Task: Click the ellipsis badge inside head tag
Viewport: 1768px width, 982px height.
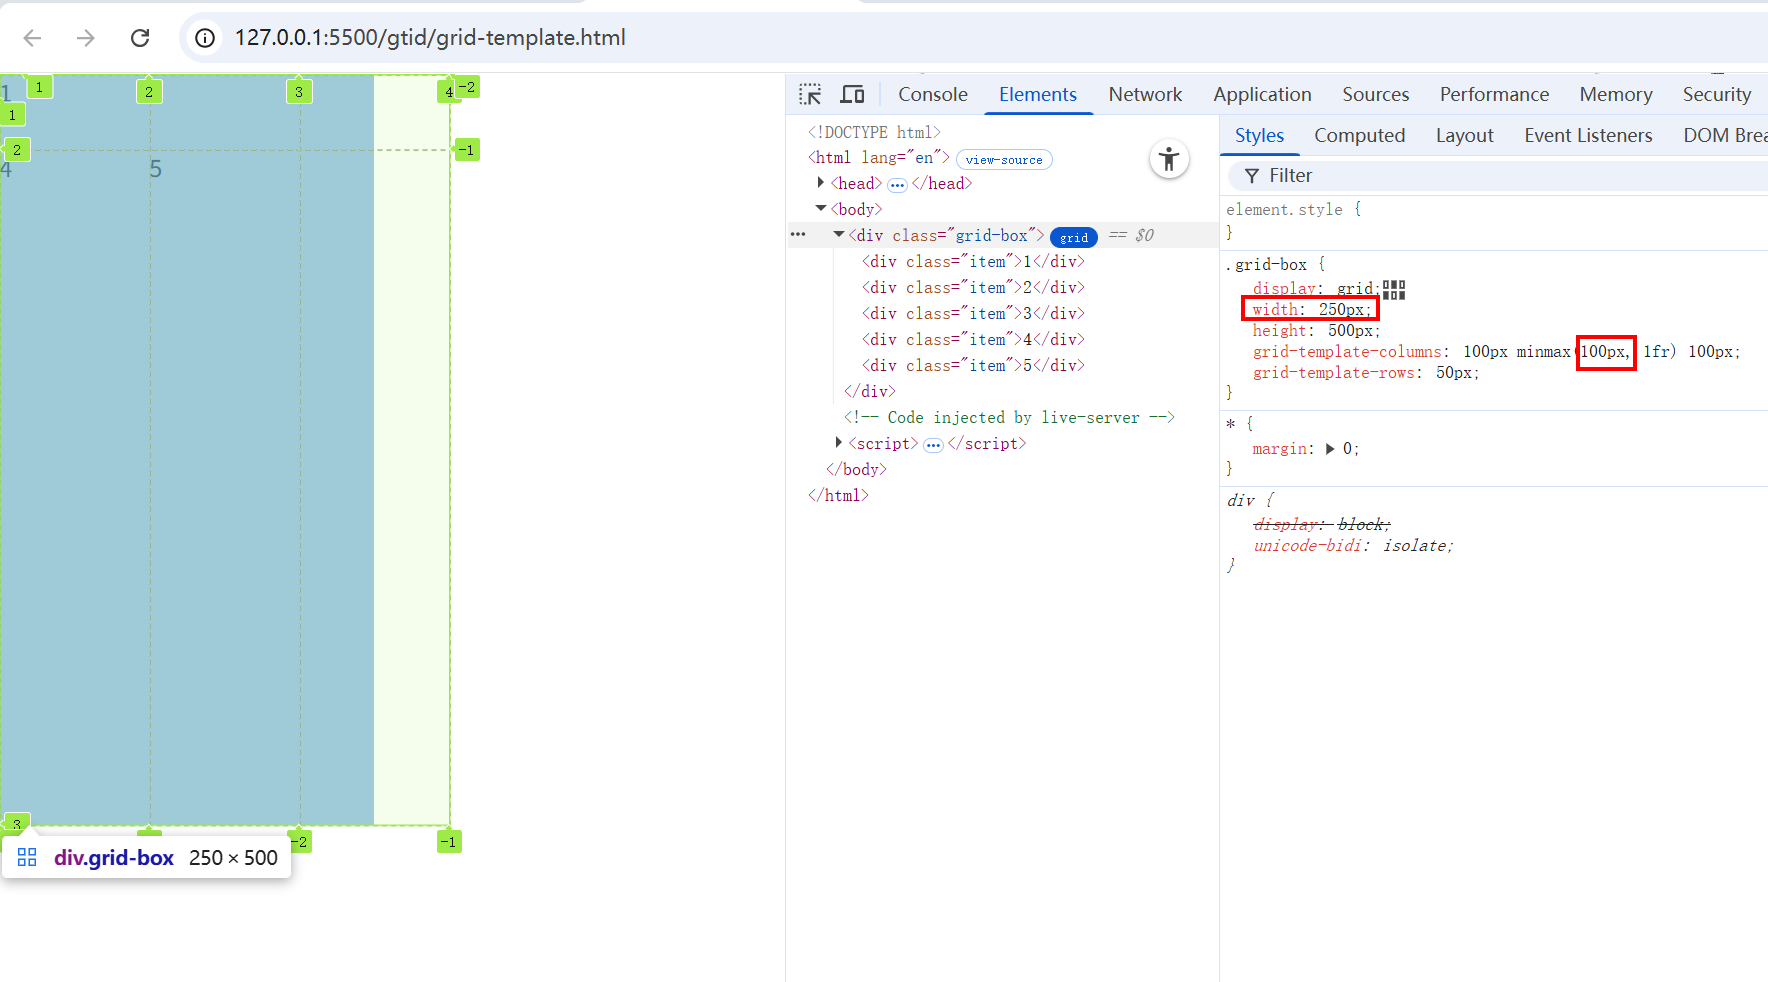Action: click(897, 185)
